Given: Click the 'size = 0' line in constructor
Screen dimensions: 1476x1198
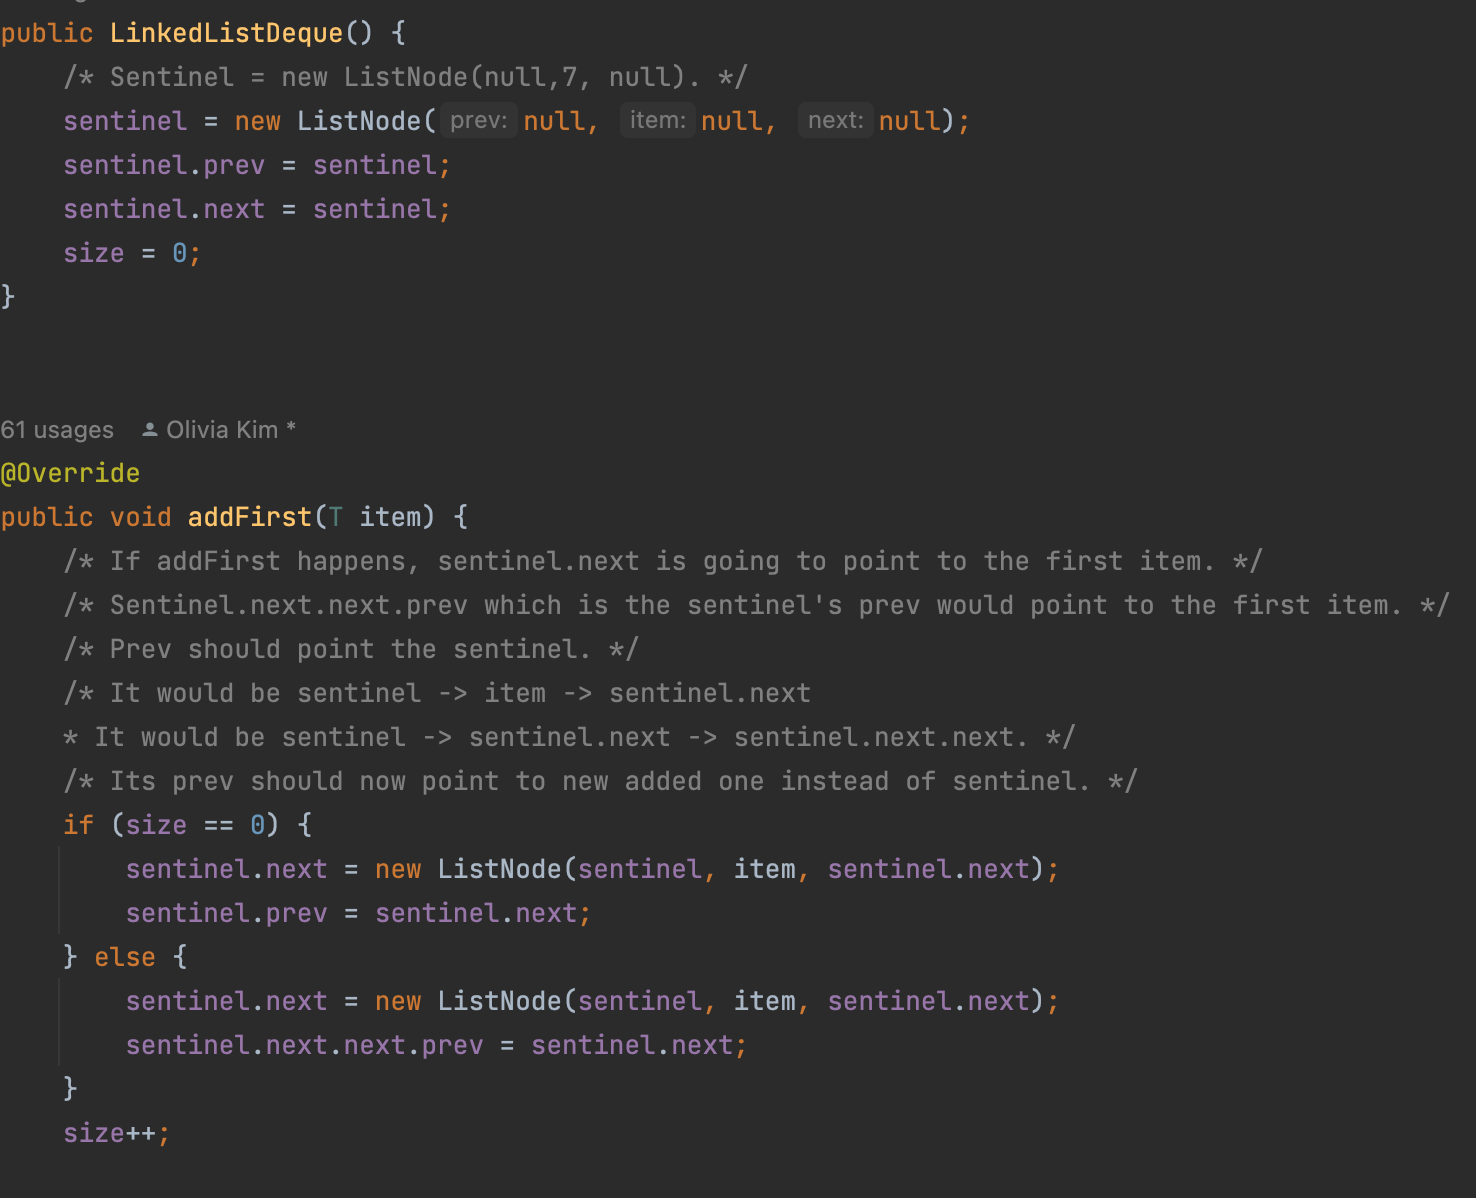Looking at the screenshot, I should point(130,253).
